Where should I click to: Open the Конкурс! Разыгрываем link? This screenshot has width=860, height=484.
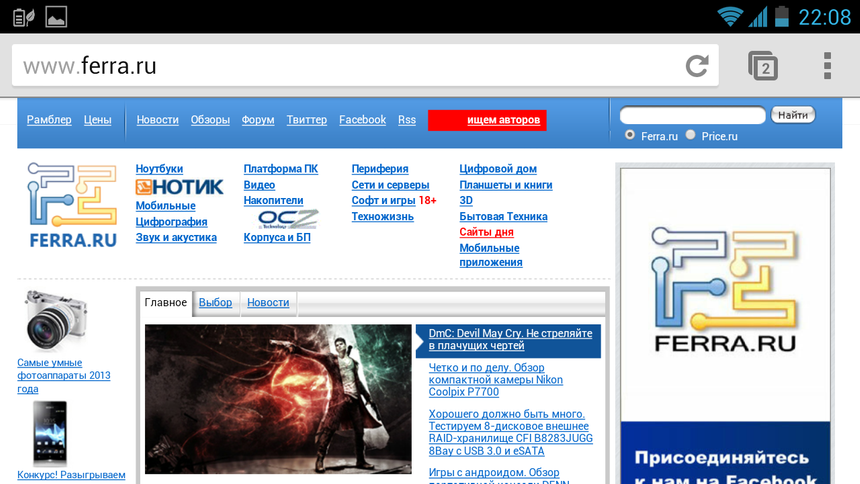click(x=71, y=475)
